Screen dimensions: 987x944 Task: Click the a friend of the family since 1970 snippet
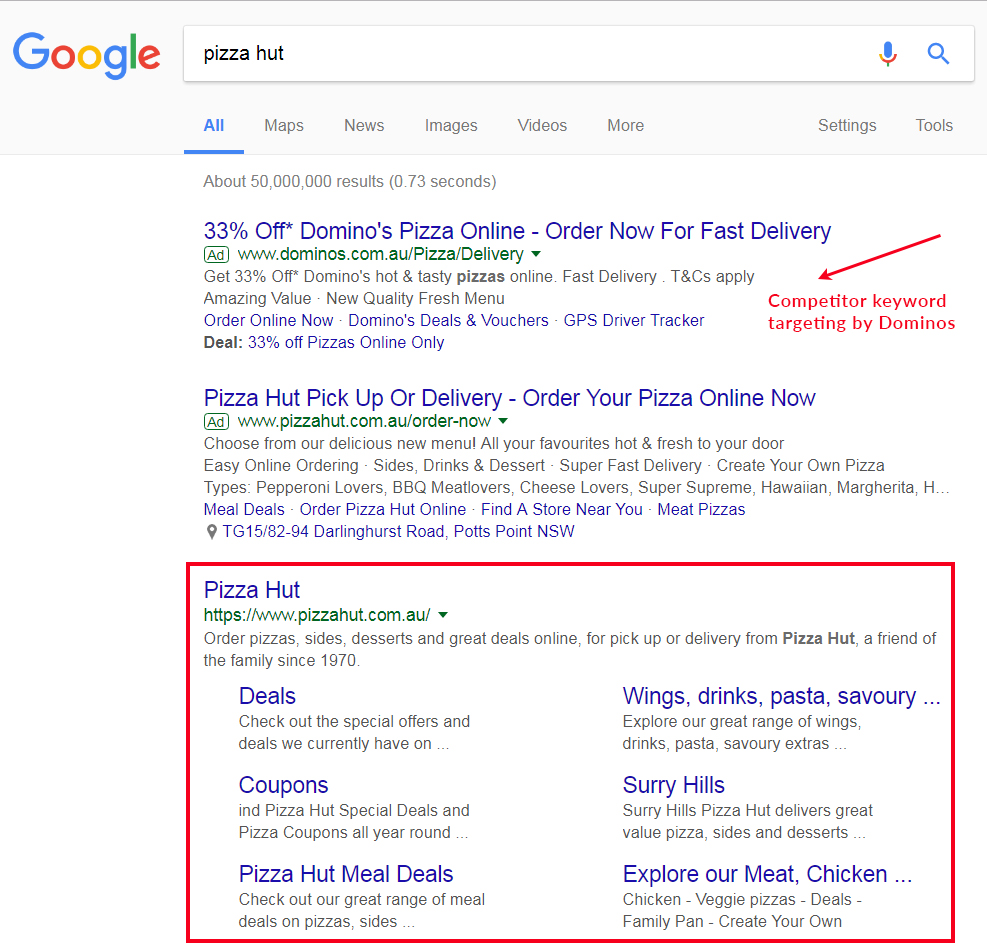[570, 649]
